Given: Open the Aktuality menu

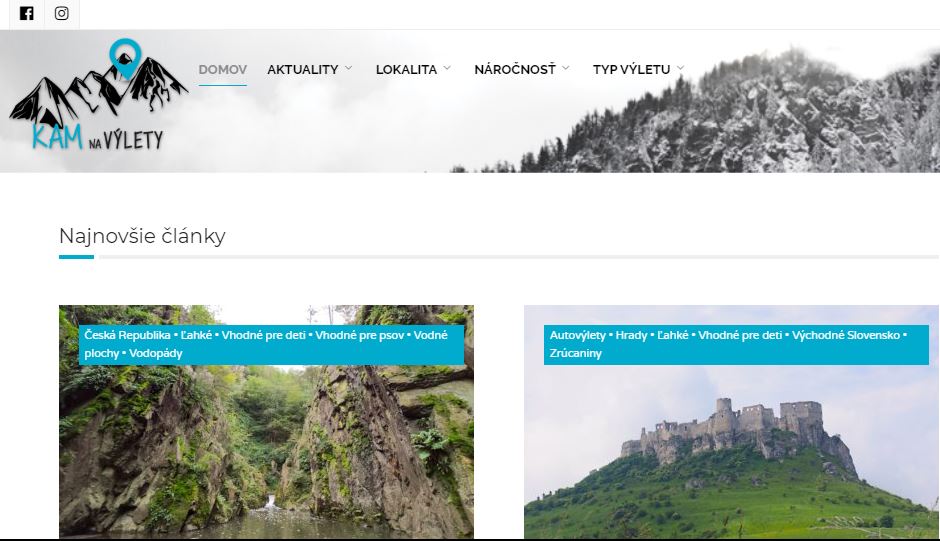Looking at the screenshot, I should 303,70.
